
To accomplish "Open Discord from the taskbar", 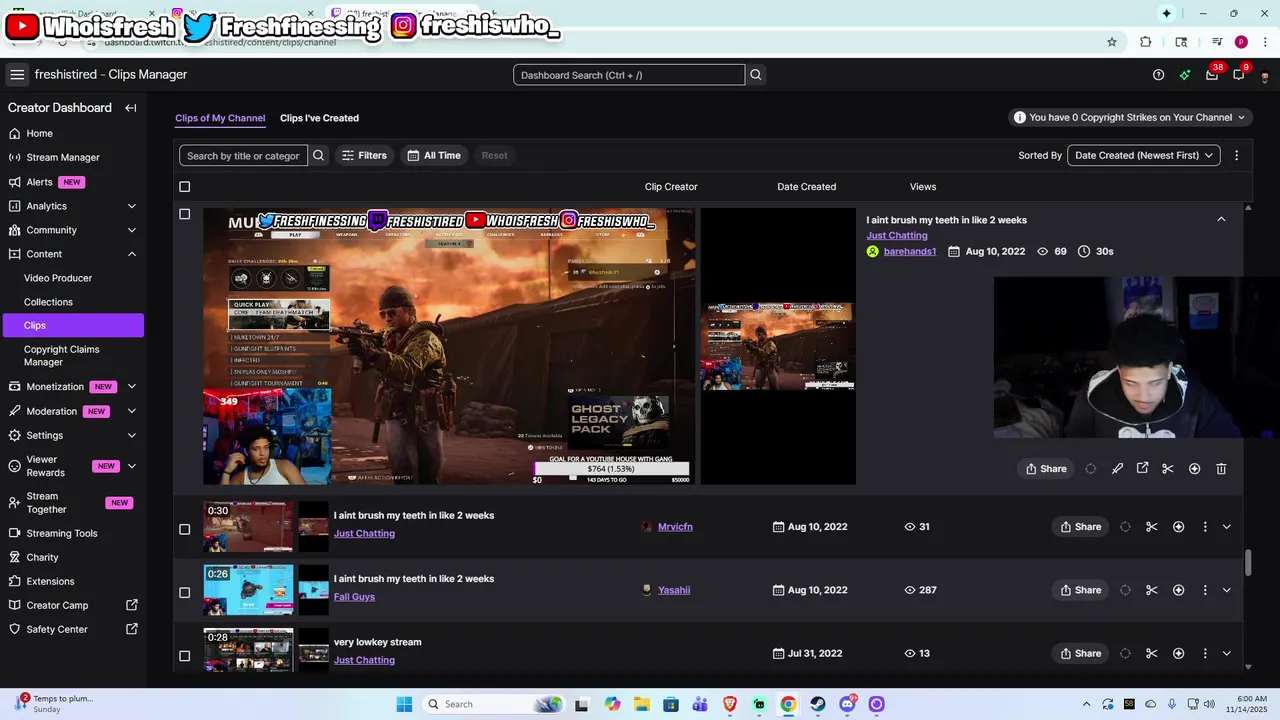I will [848, 704].
